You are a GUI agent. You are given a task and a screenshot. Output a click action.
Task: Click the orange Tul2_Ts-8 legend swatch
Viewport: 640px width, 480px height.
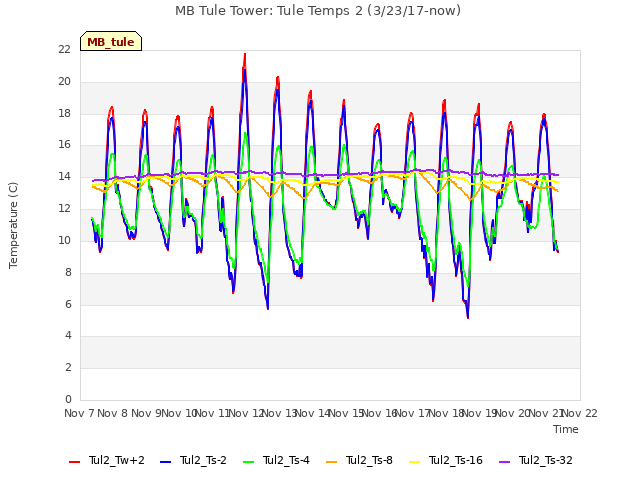331,462
